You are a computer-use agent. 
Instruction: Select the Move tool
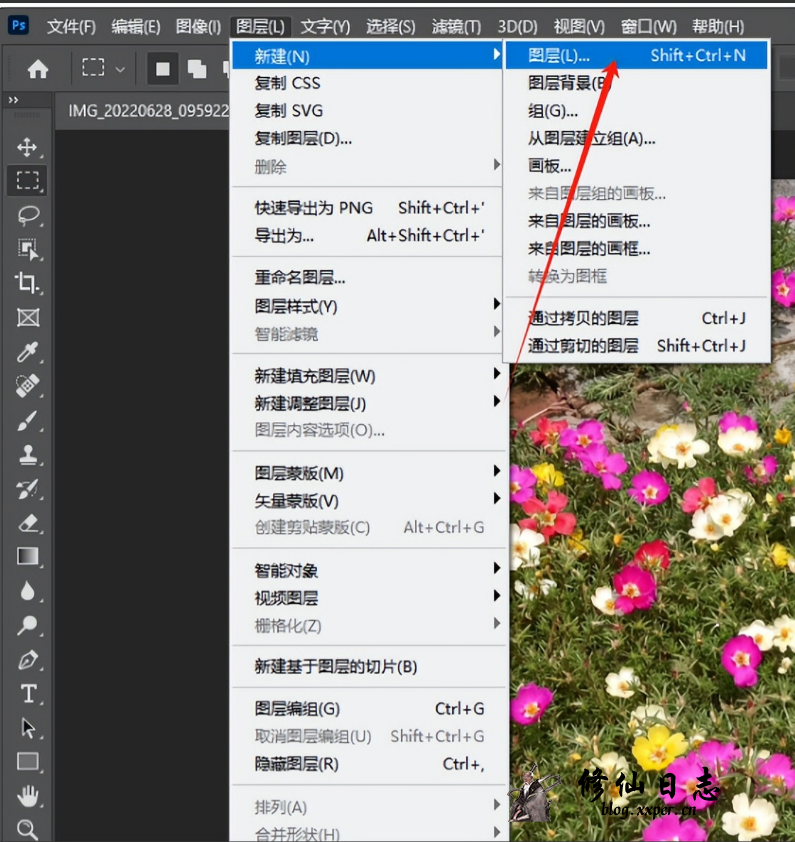[28, 148]
